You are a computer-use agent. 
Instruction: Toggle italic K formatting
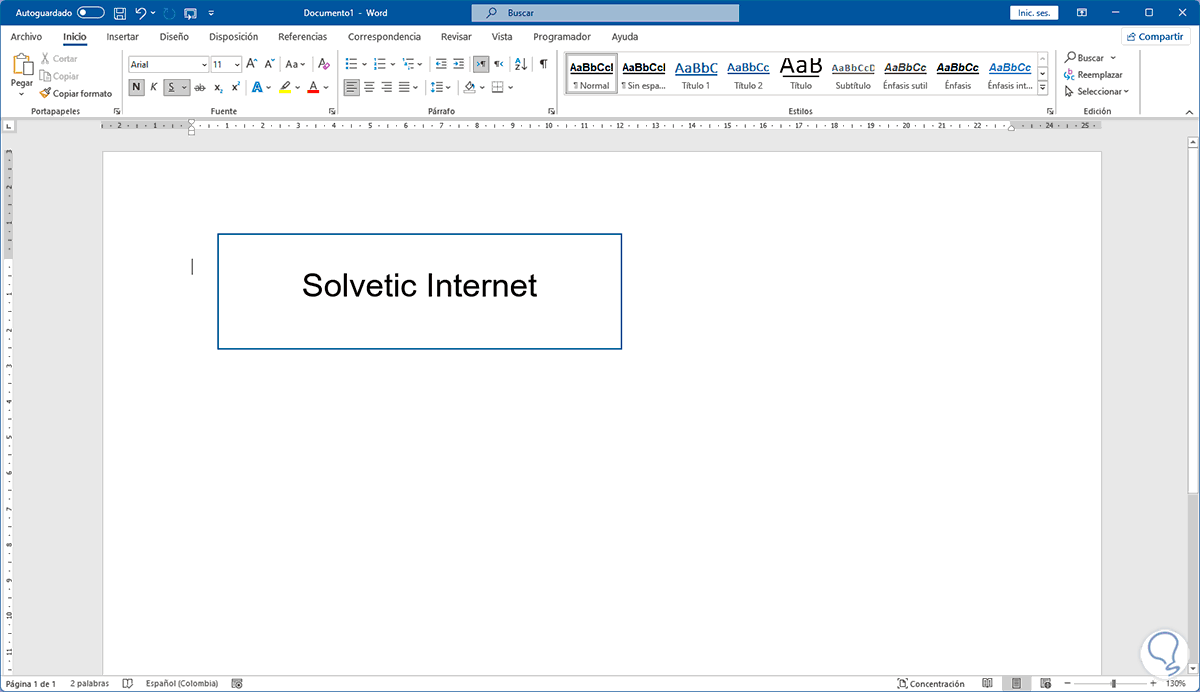pyautogui.click(x=154, y=88)
